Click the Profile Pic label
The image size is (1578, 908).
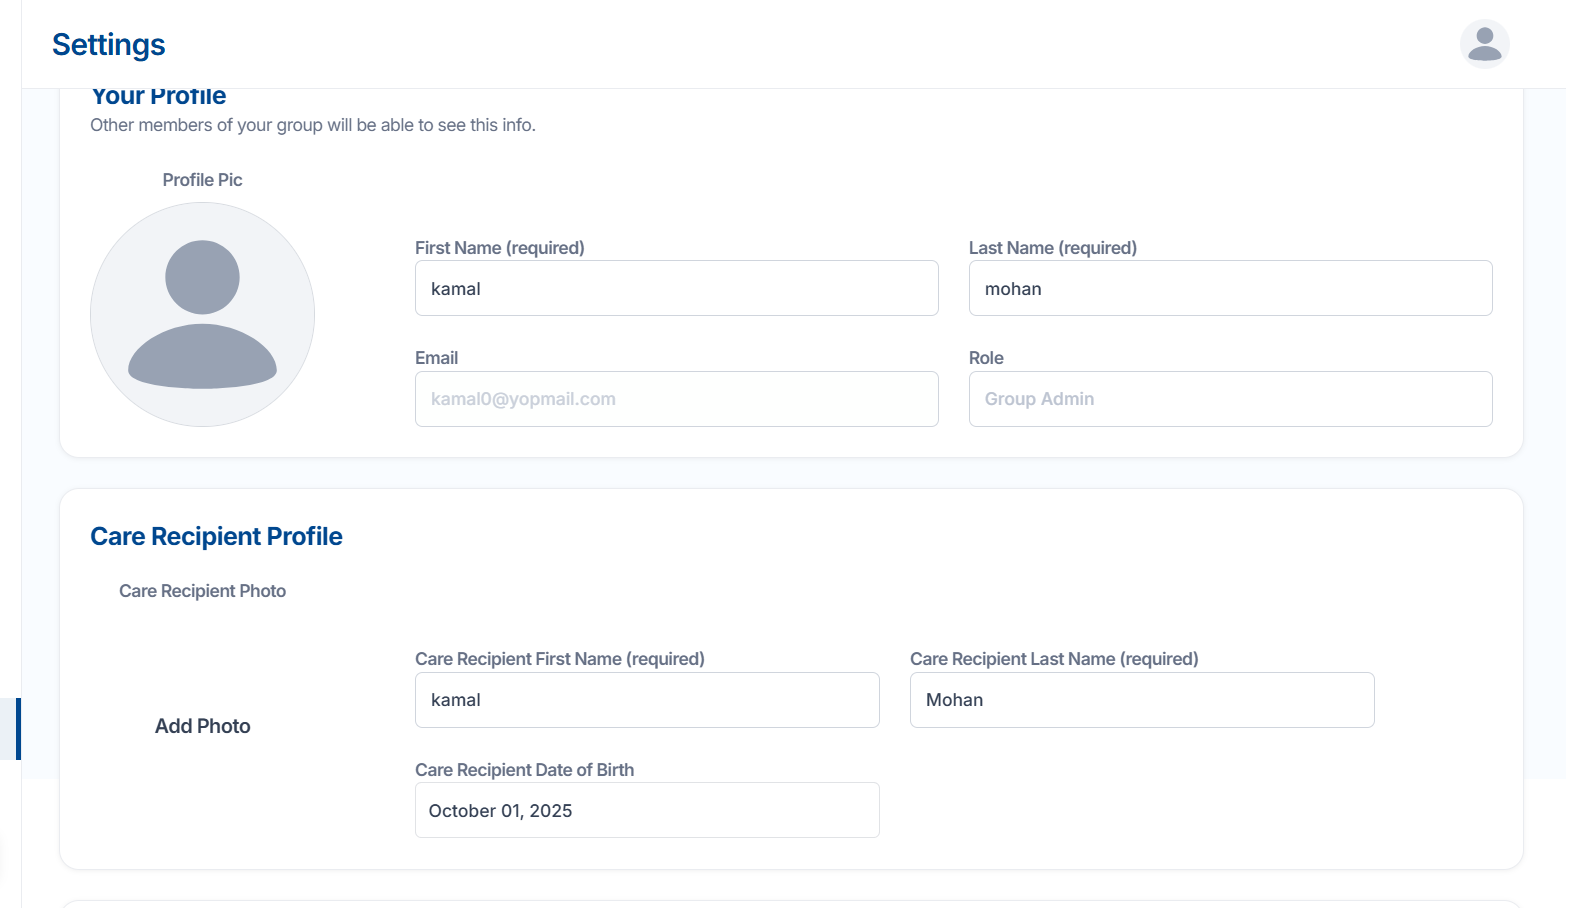tap(202, 180)
